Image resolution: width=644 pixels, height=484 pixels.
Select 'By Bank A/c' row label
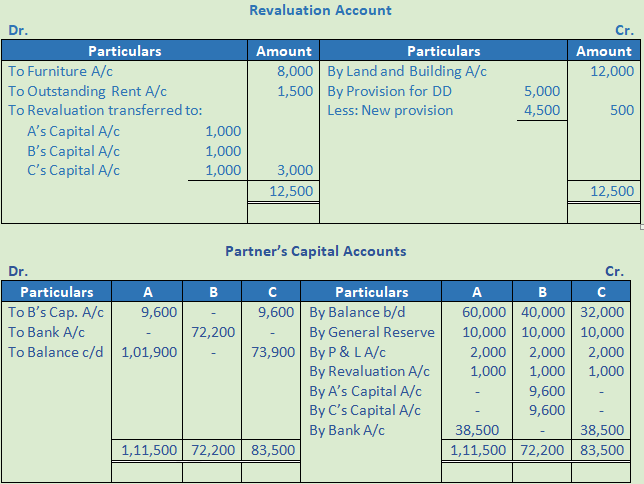347,431
